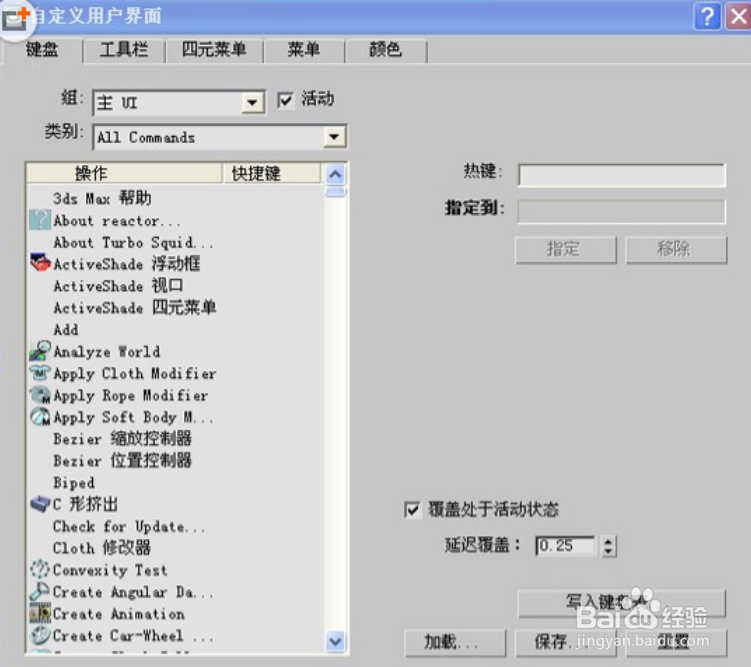The image size is (751, 667).
Task: Switch to the 四元菜单 tab
Action: pos(214,49)
